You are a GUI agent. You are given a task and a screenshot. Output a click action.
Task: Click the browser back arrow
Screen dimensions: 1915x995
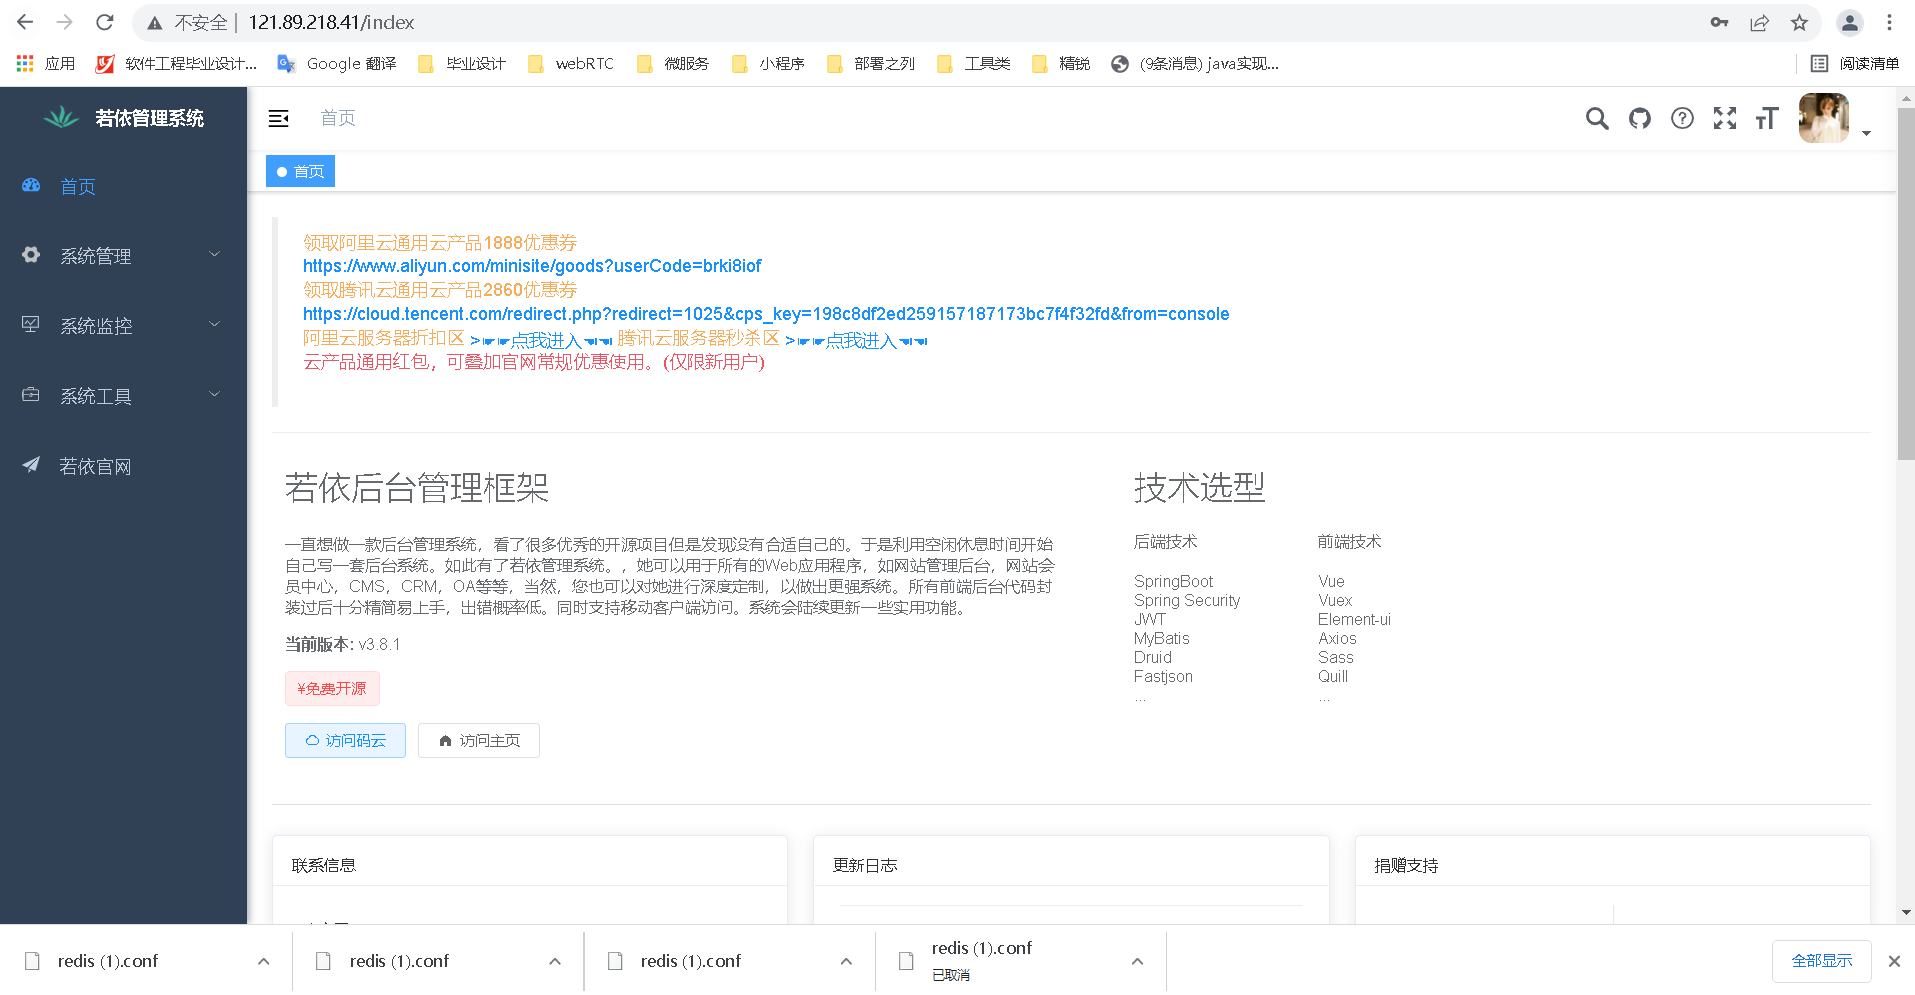tap(25, 22)
